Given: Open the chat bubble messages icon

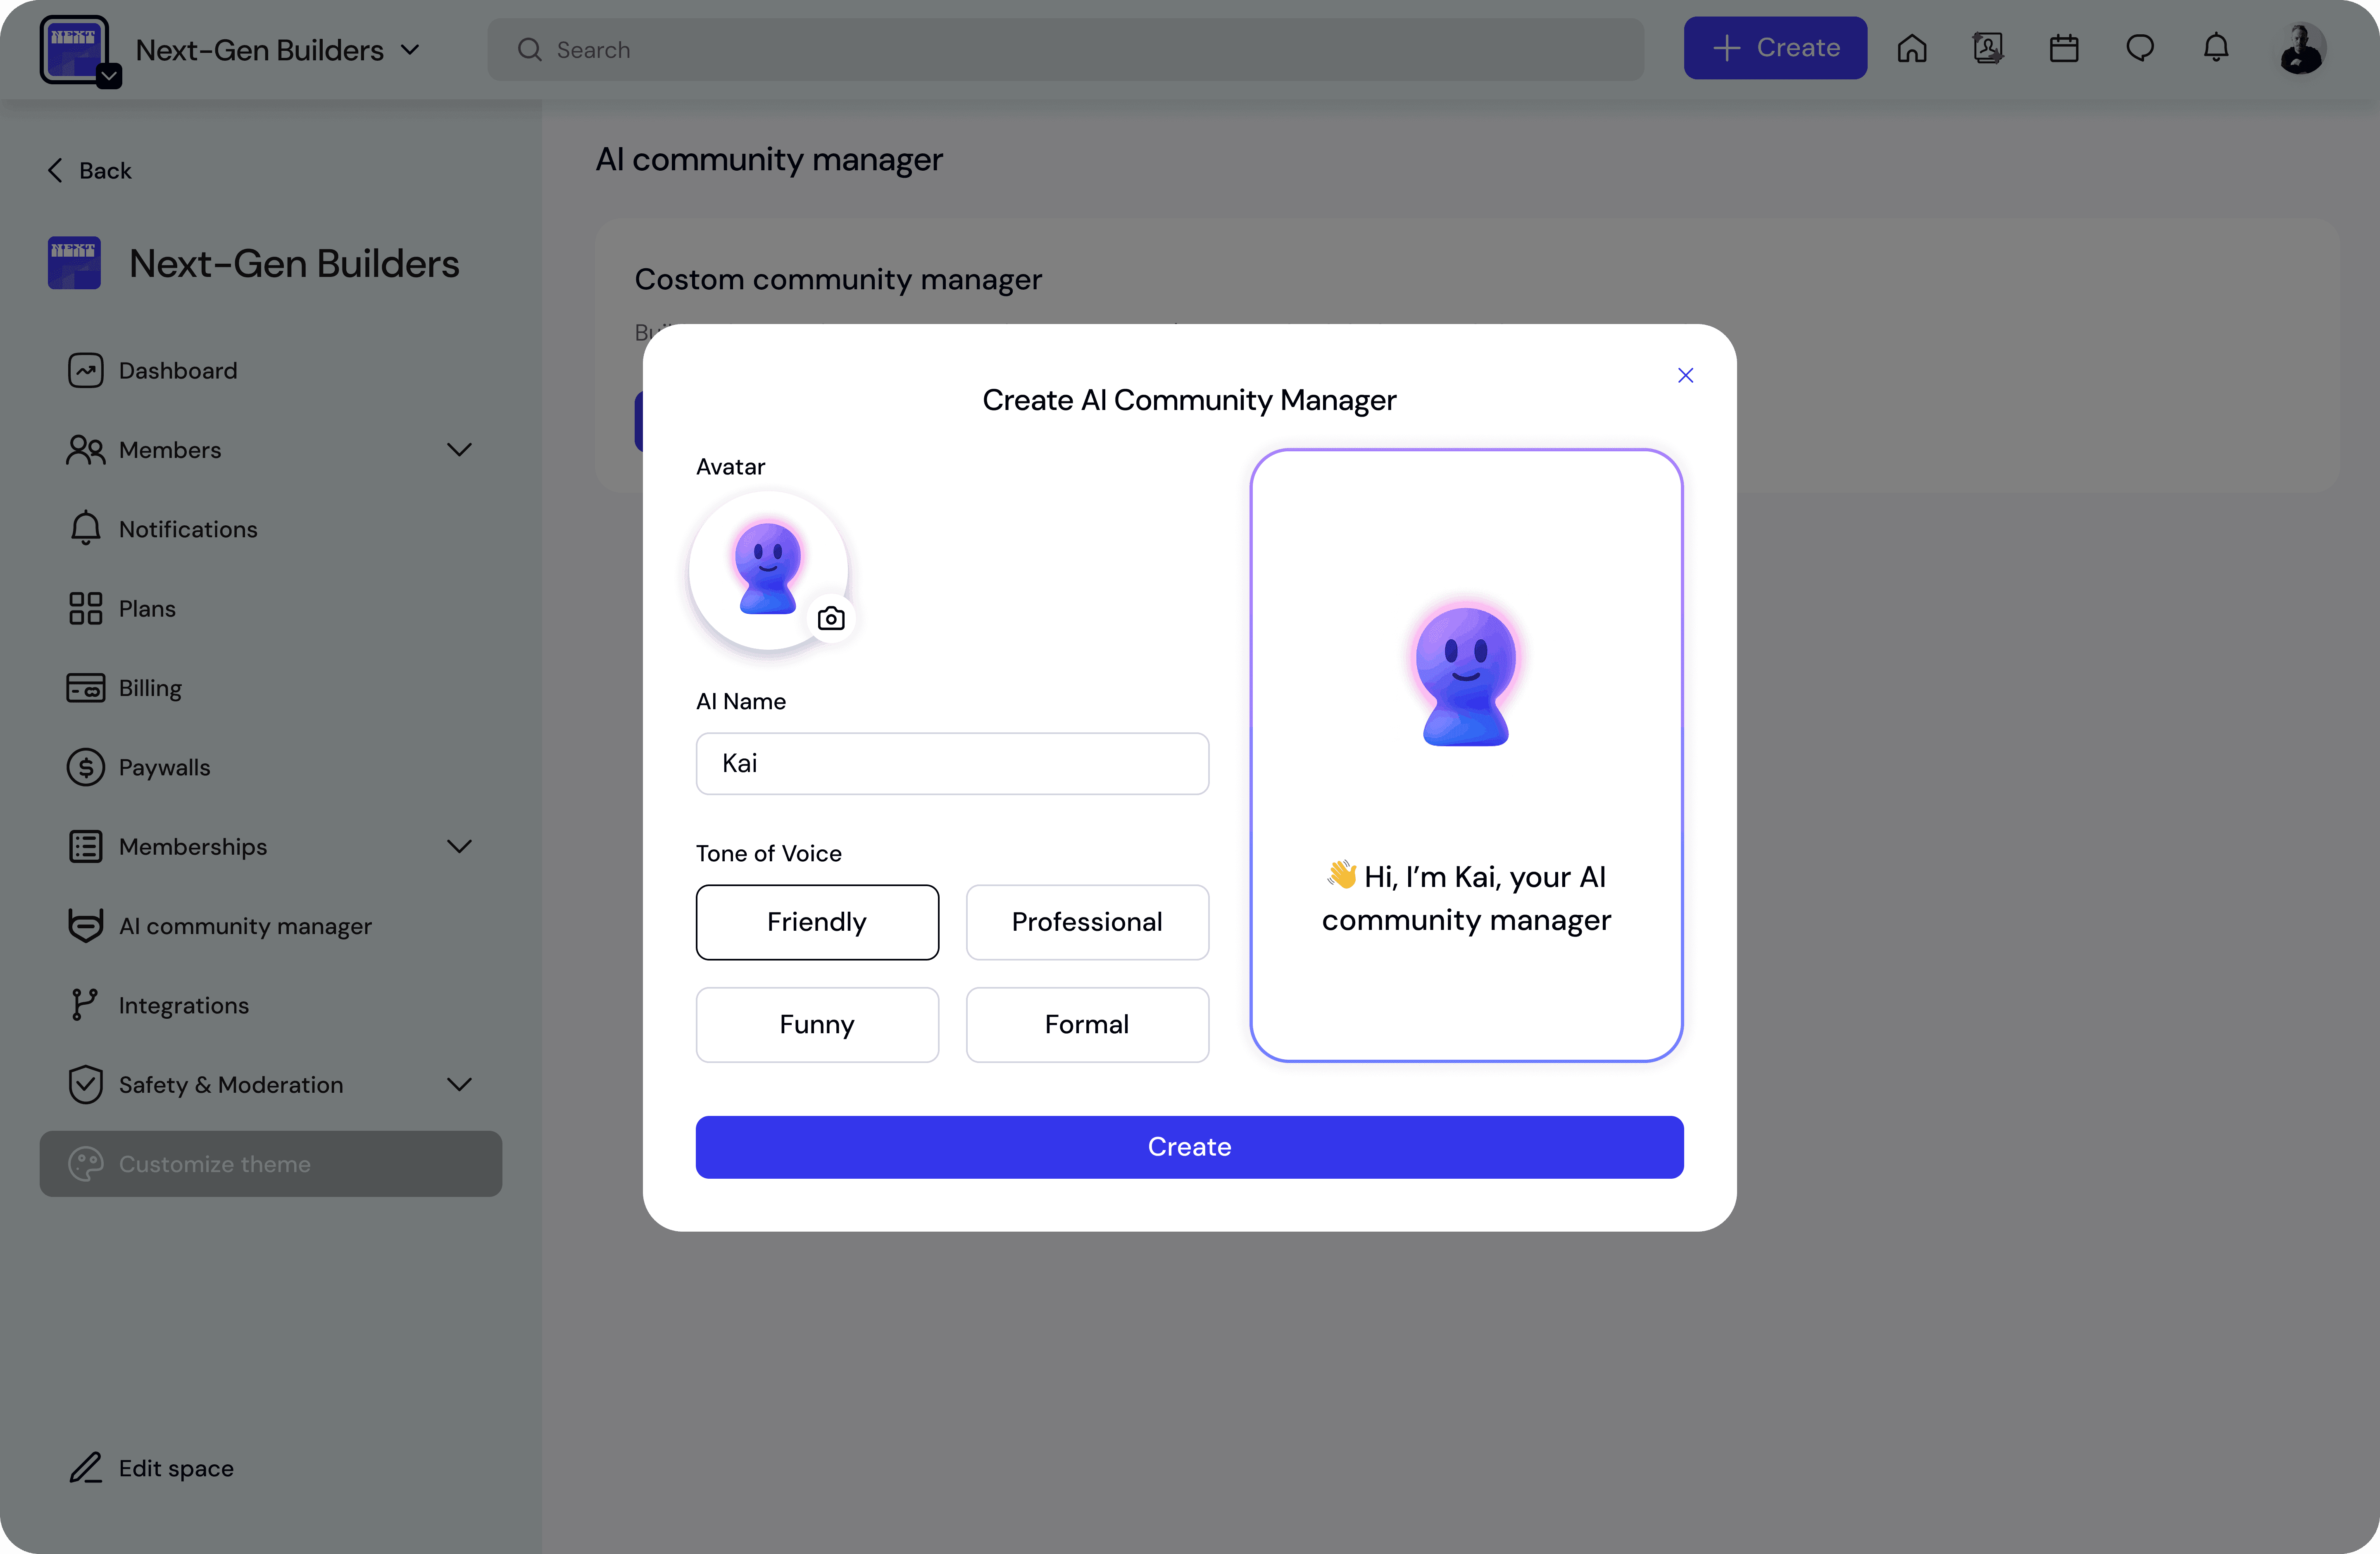Looking at the screenshot, I should coord(2139,48).
